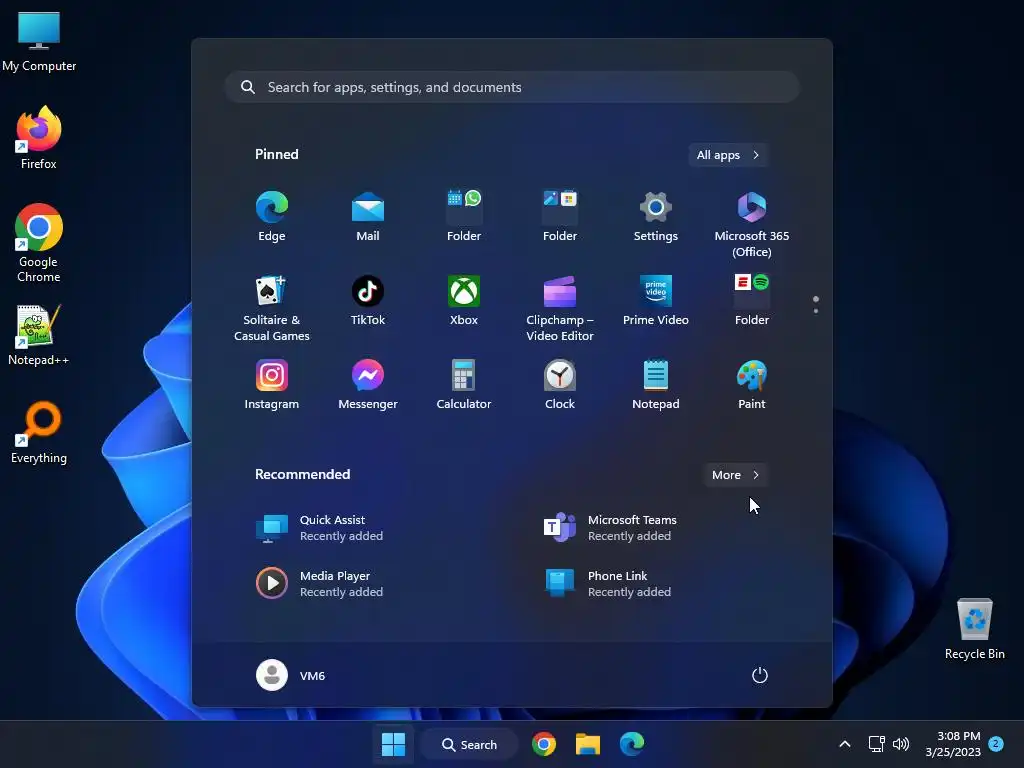This screenshot has height=768, width=1024.
Task: Launch the Clock app
Action: point(560,385)
